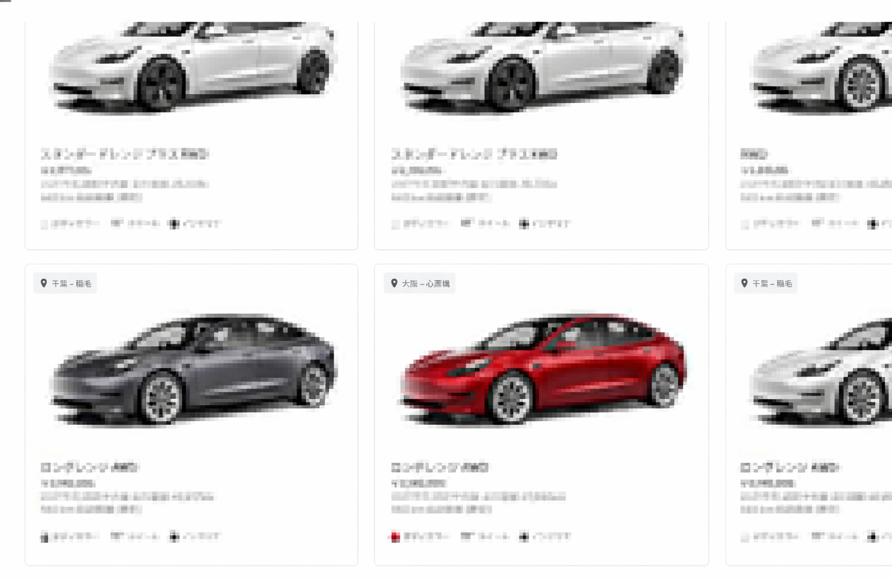Open the red car's ロングレンジ AWD title

coord(440,467)
